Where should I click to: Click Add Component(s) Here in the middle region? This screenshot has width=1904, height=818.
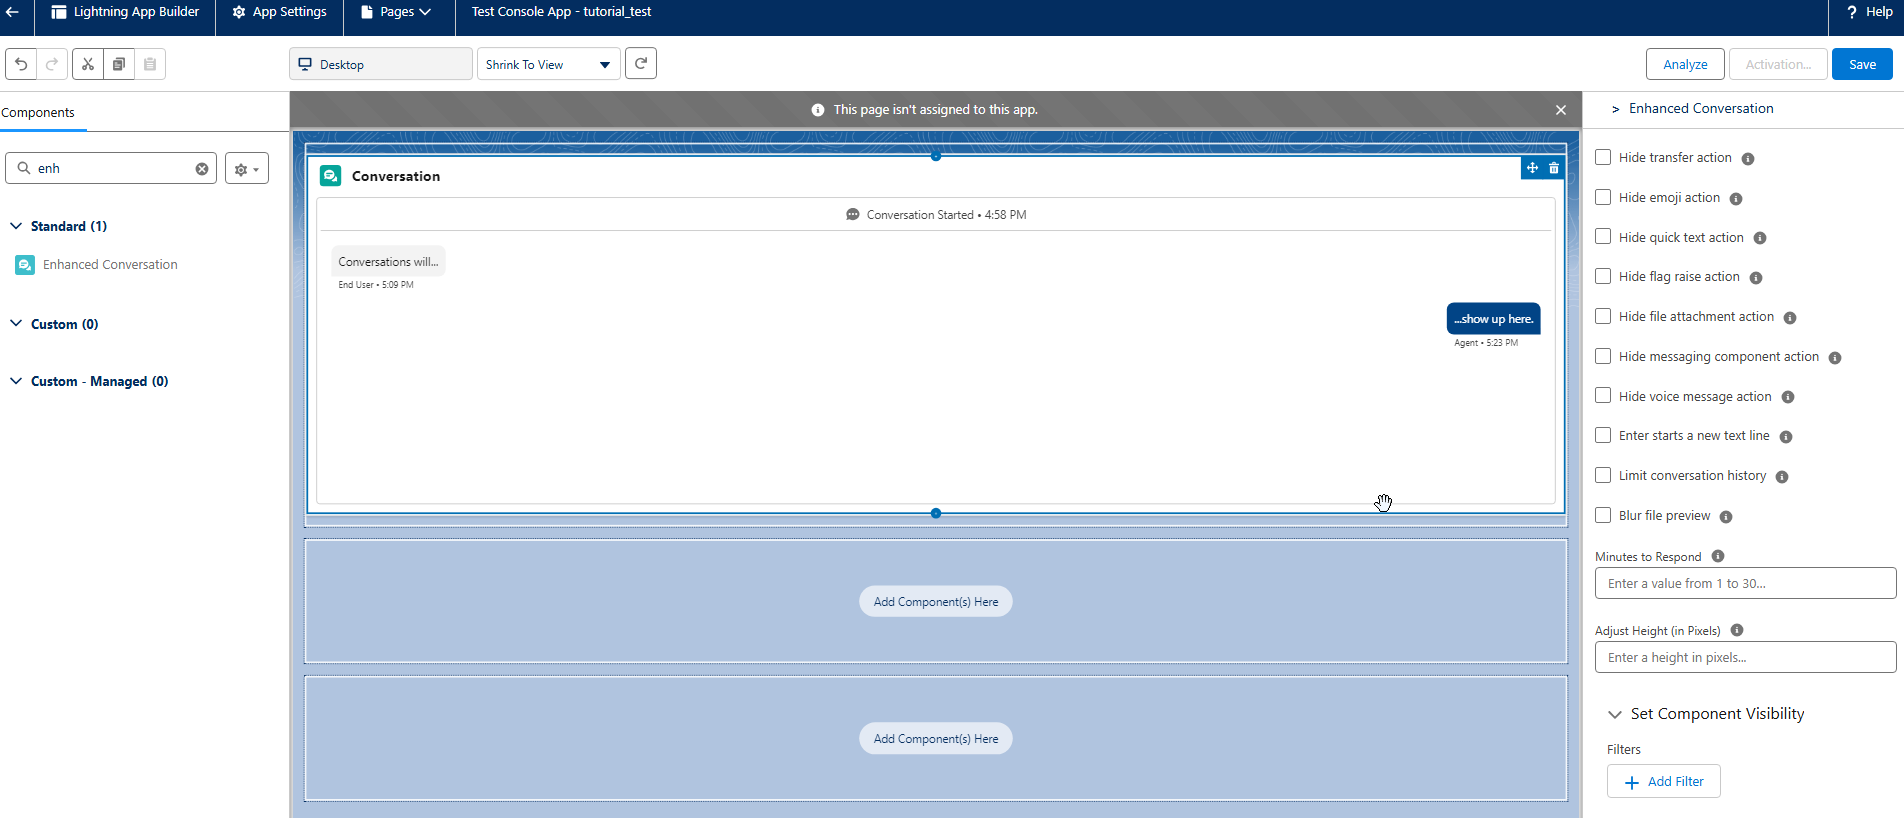tap(936, 602)
